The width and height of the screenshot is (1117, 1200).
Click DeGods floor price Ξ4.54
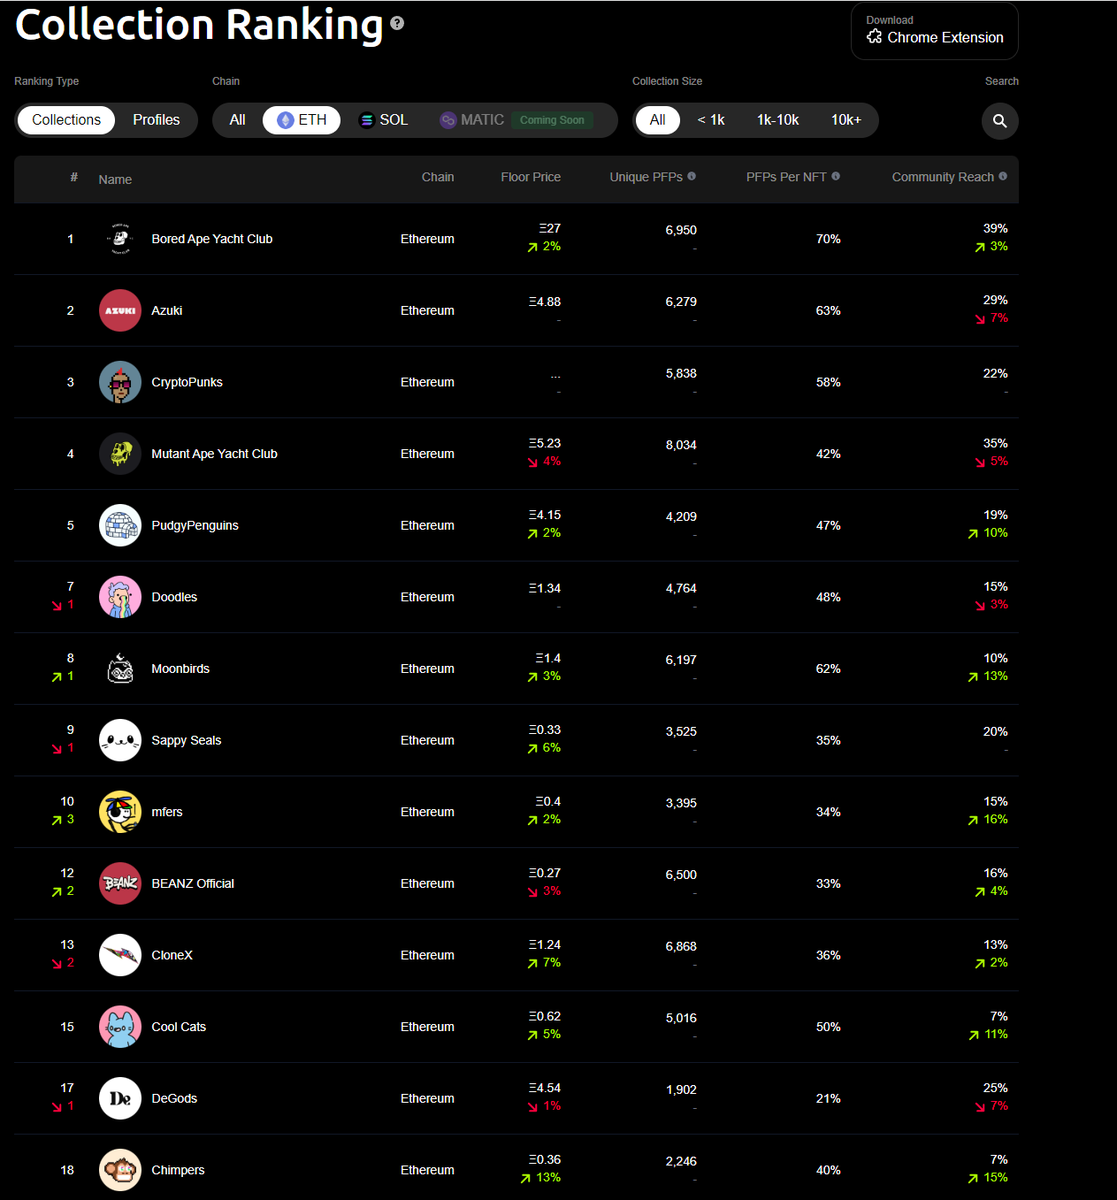coord(545,1089)
